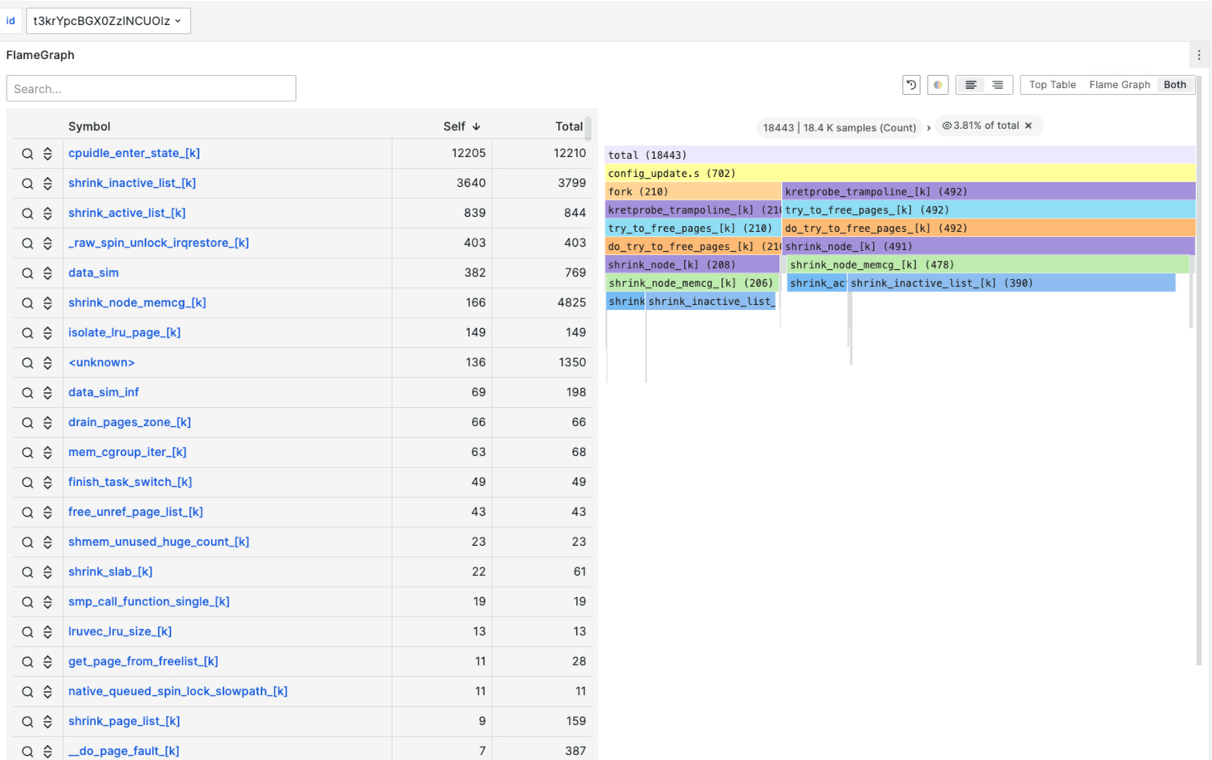Select the Both view option
The image size is (1212, 760).
click(1174, 85)
